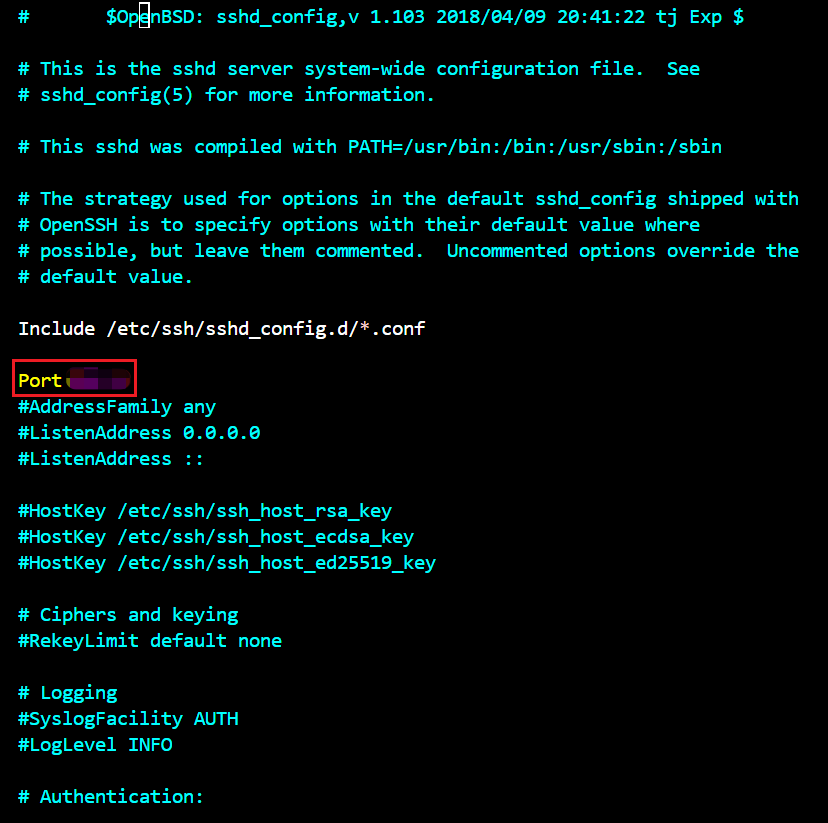The width and height of the screenshot is (828, 823).
Task: Click the default value. comment line
Action: click(106, 277)
